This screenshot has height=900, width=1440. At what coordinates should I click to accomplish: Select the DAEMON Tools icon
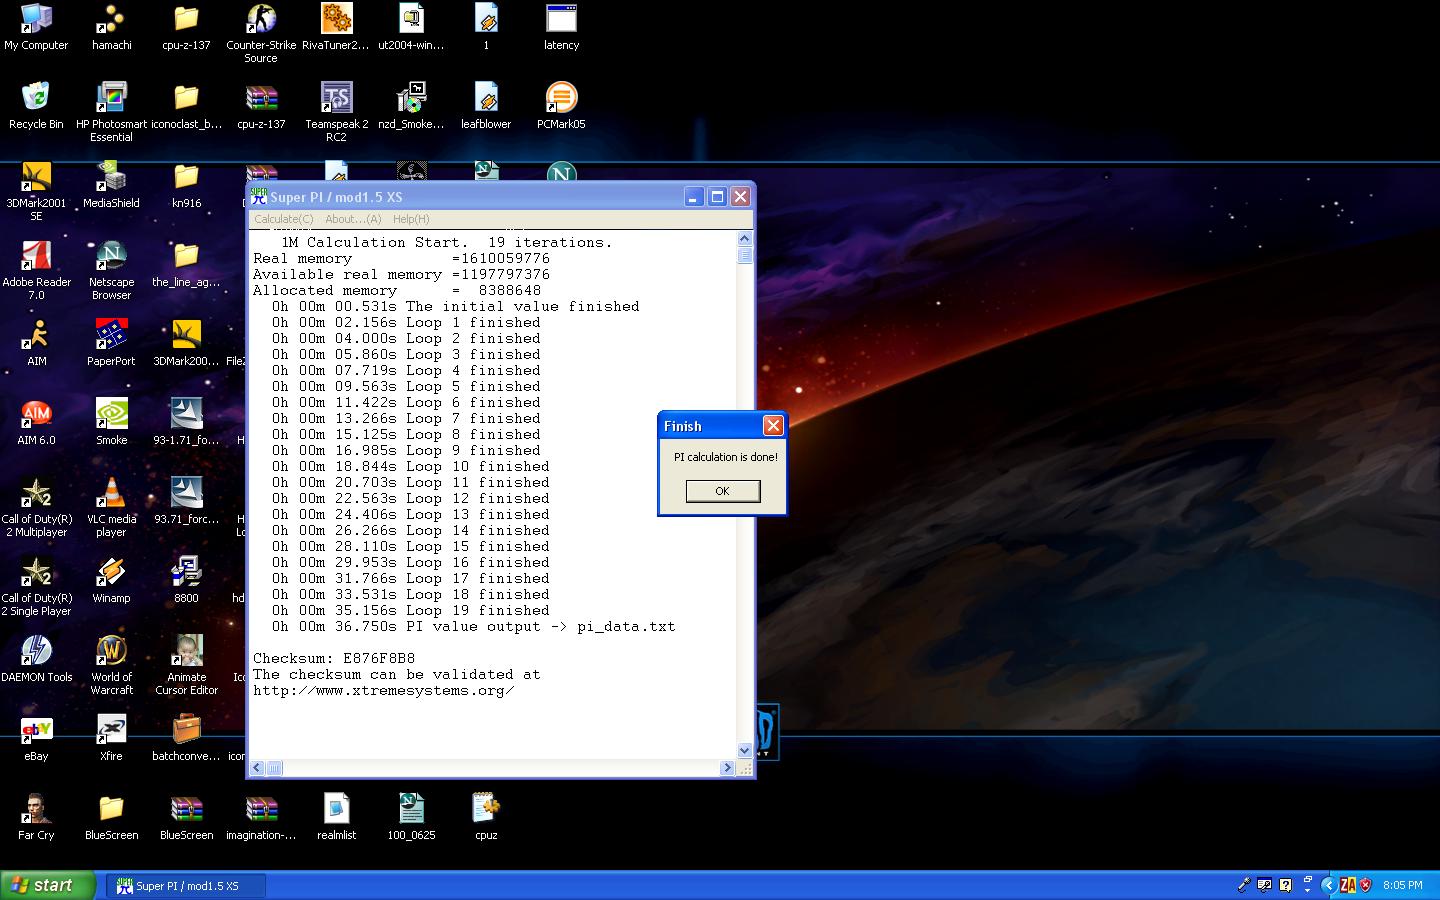(x=36, y=659)
